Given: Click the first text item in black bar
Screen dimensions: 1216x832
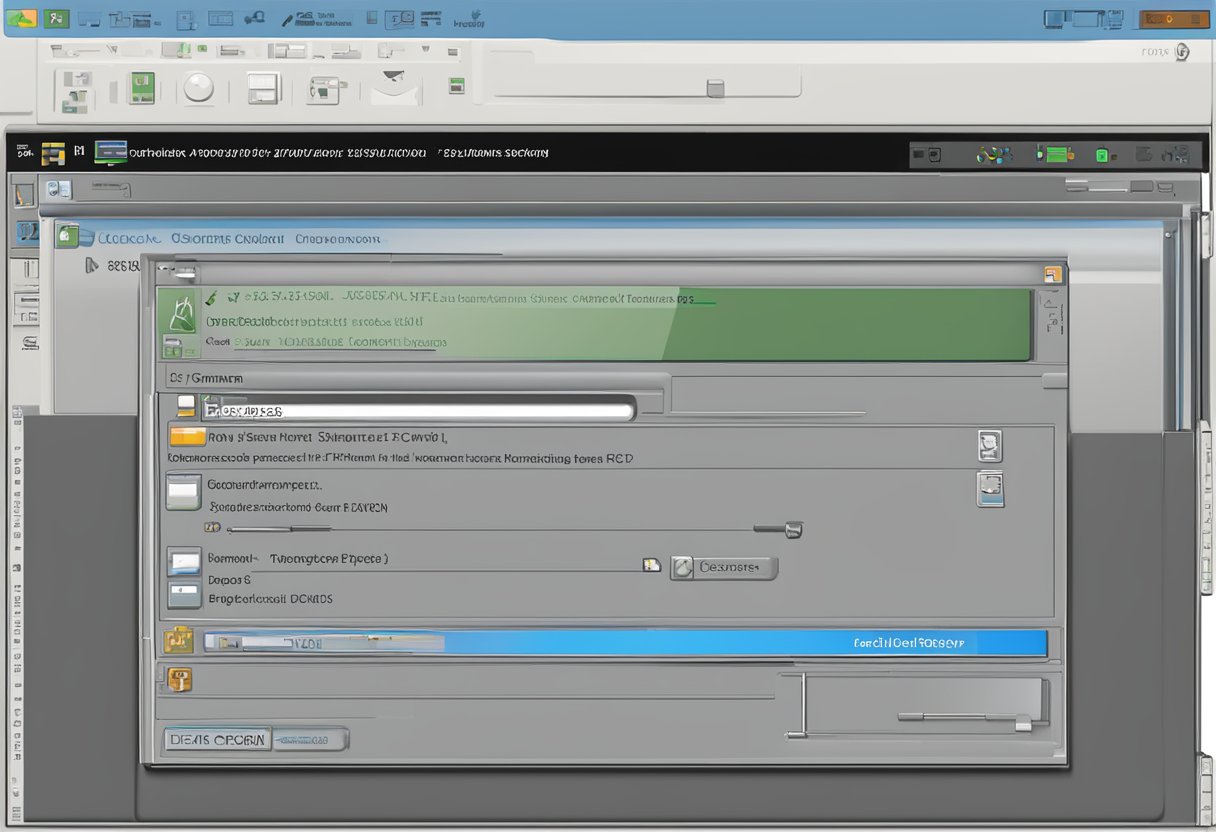Looking at the screenshot, I should pyautogui.click(x=158, y=154).
